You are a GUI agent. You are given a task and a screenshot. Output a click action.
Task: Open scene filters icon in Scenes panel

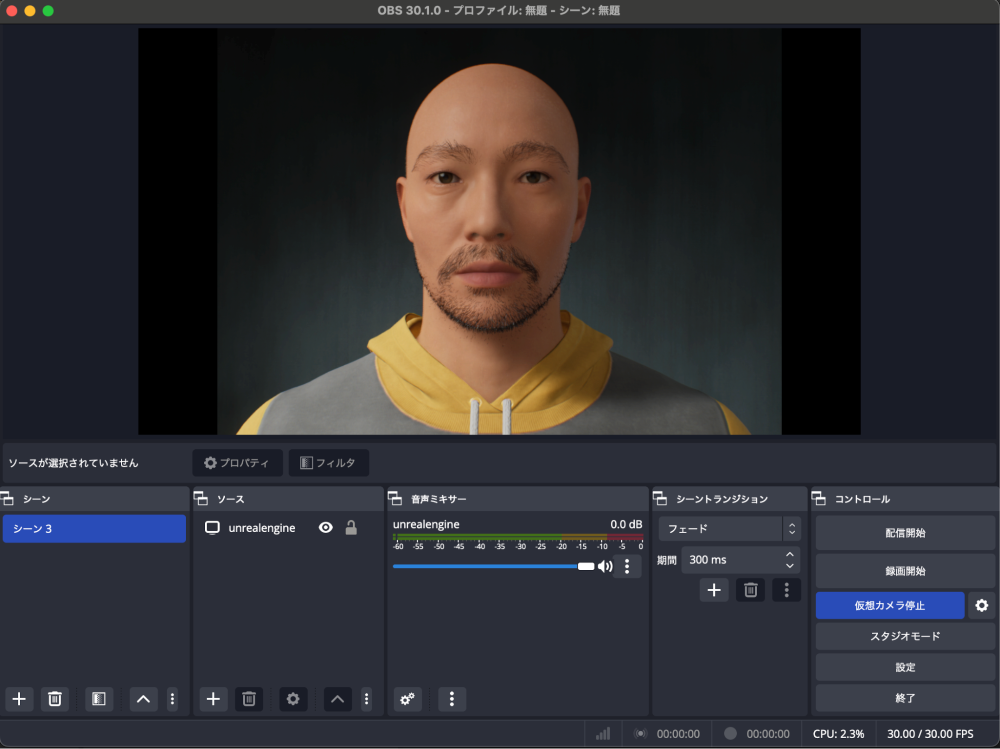click(98, 699)
